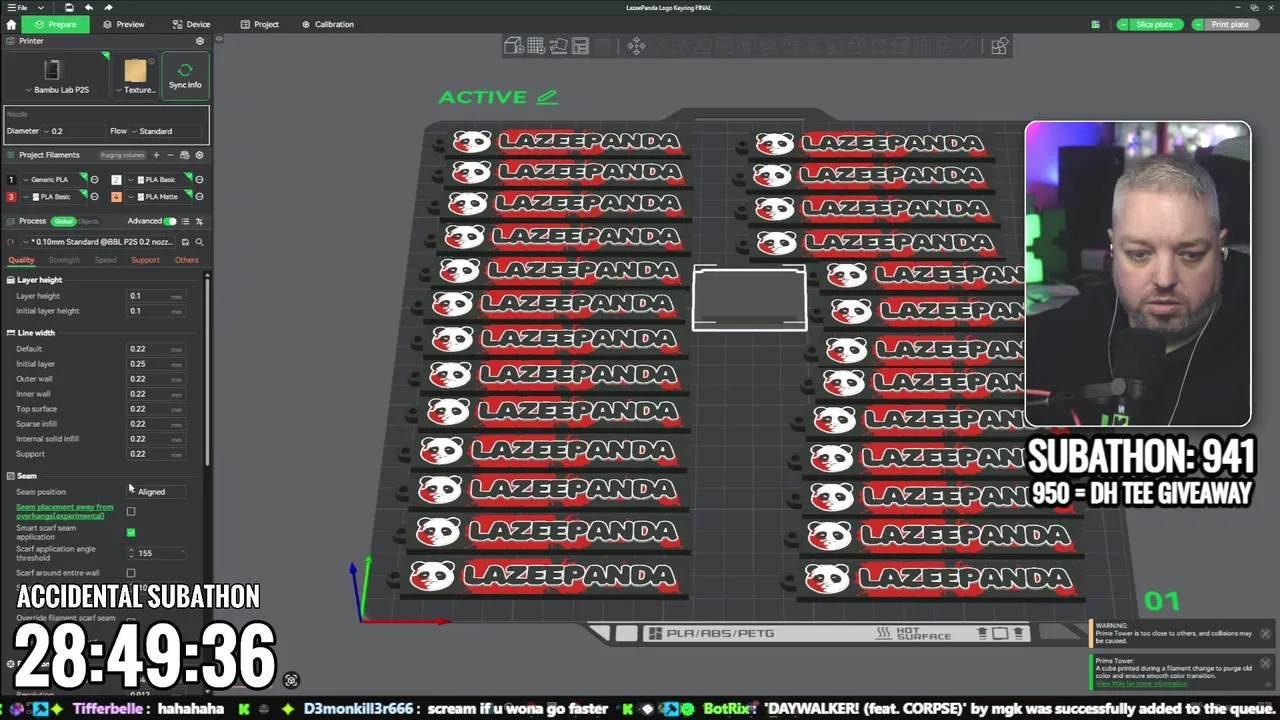This screenshot has width=1280, height=720.
Task: Remove a filament with the minus icon
Action: tap(170, 155)
